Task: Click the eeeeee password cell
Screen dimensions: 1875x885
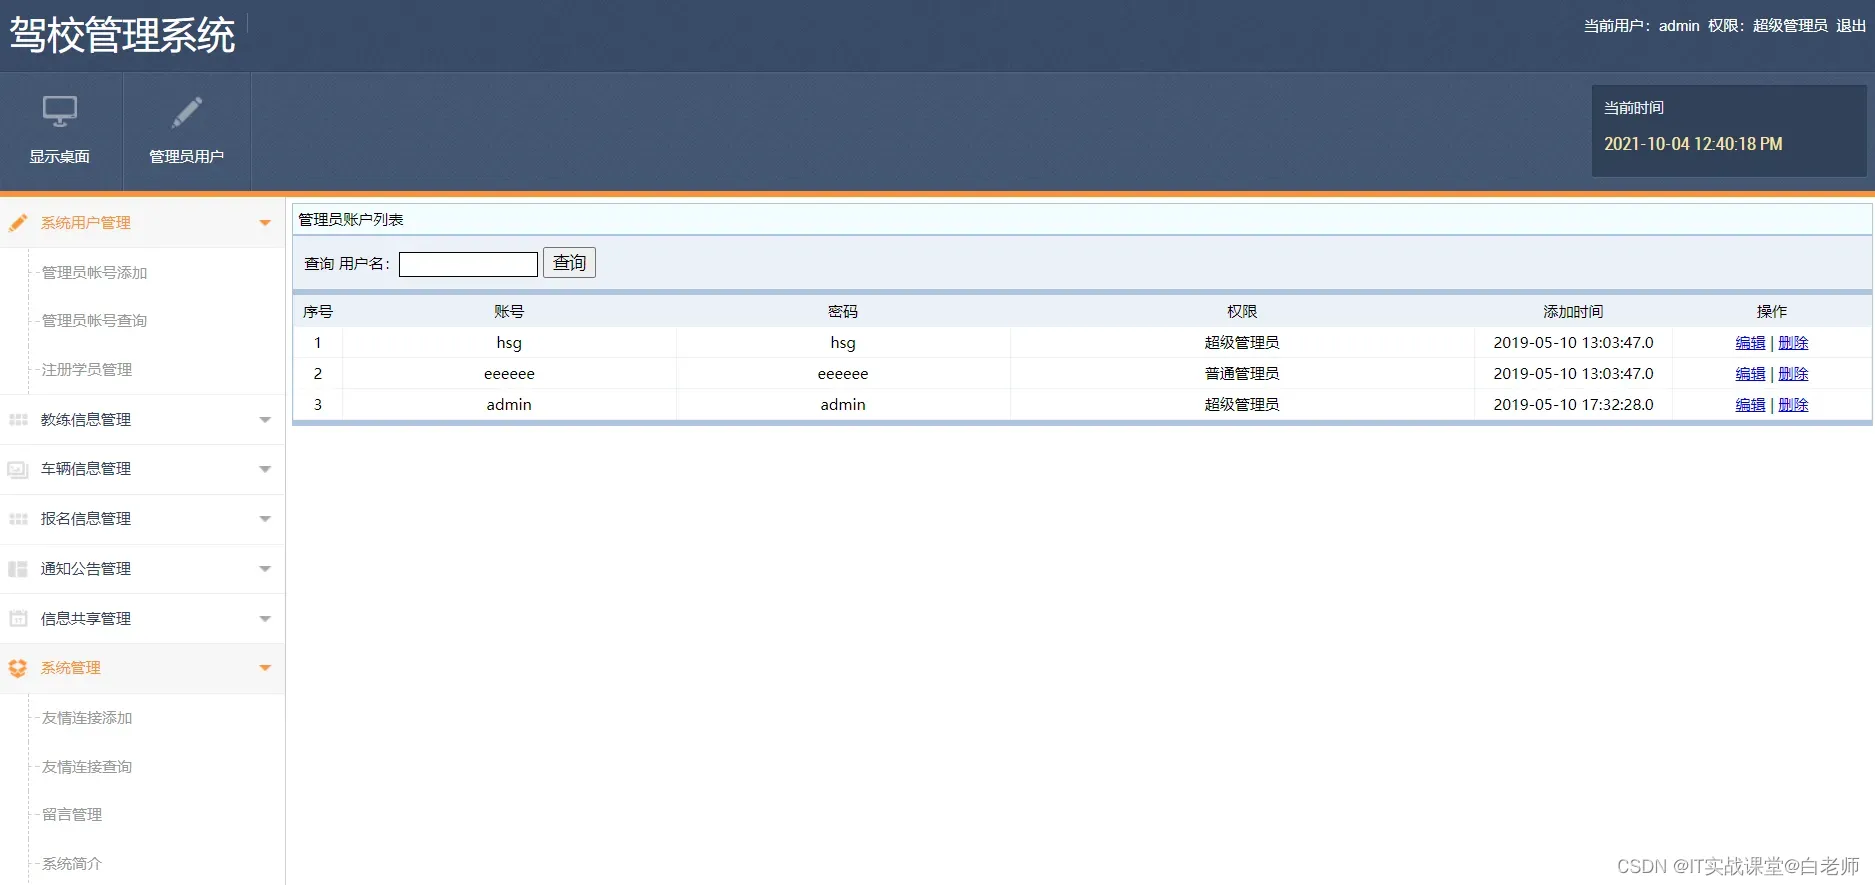Action: 843,374
